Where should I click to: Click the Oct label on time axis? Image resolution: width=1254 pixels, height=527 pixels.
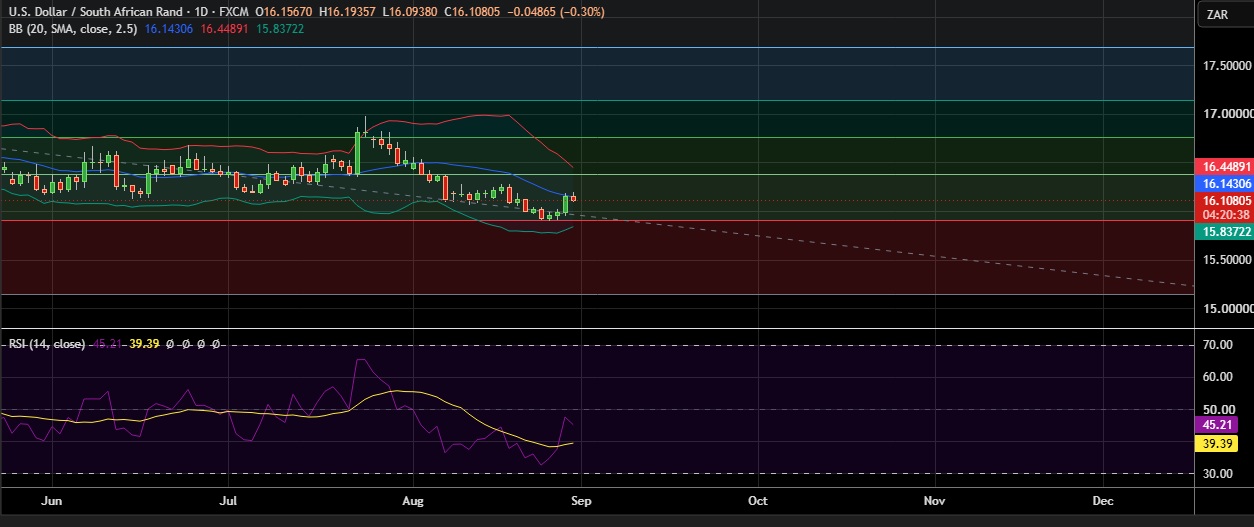757,499
